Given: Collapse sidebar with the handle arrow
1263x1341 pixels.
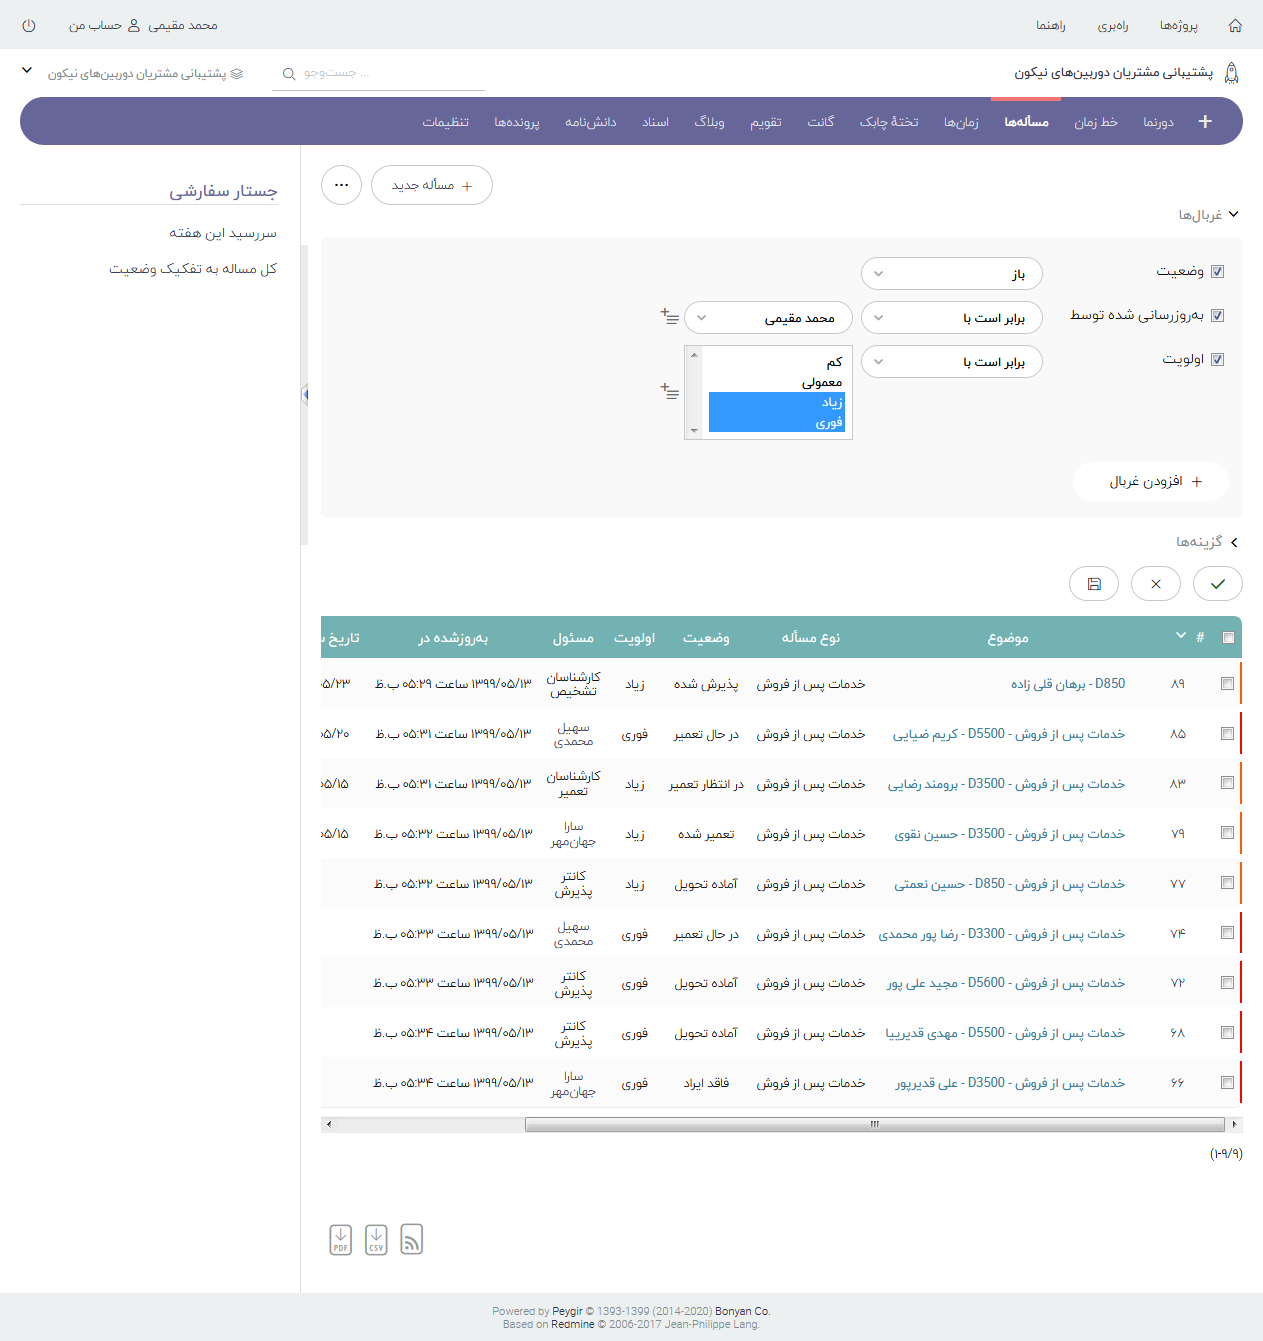Looking at the screenshot, I should tap(305, 395).
